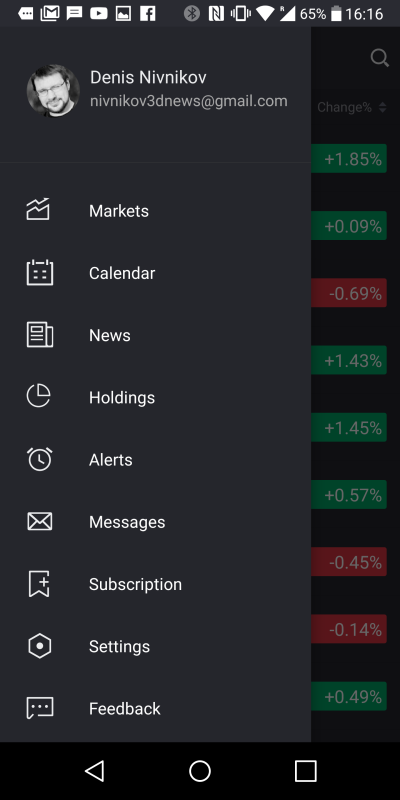Tap the Alerts alarm clock icon
The height and width of the screenshot is (800, 400).
(39, 459)
